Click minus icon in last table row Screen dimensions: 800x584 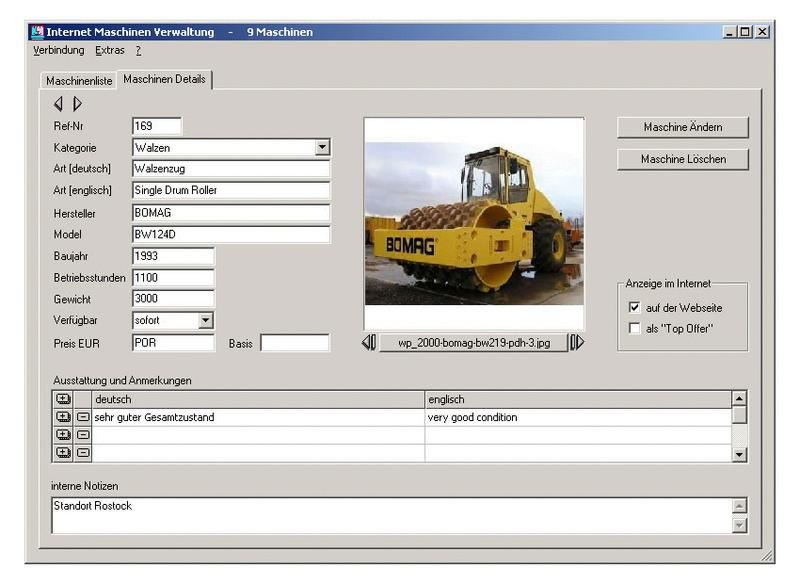tap(83, 453)
